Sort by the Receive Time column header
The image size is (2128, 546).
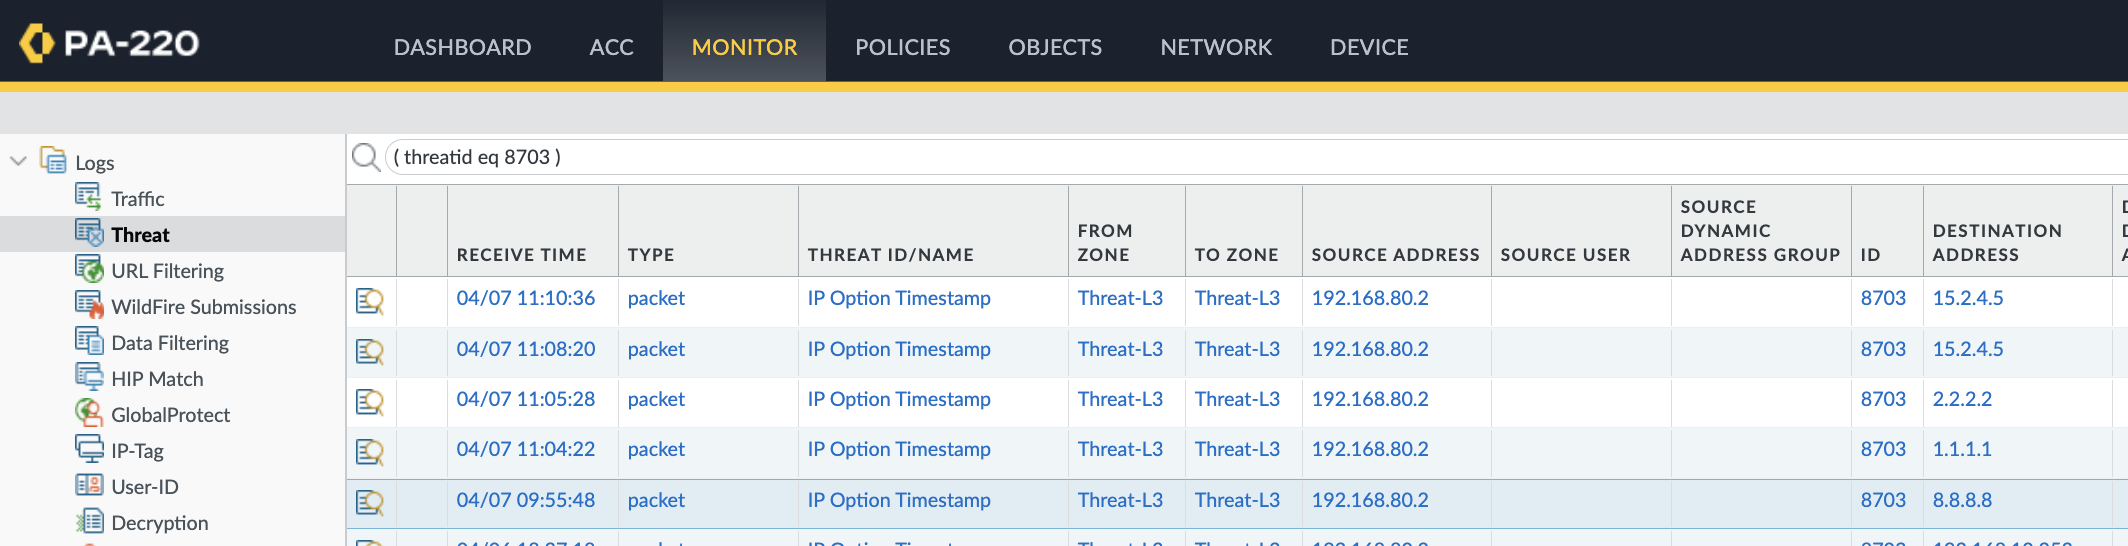(521, 255)
